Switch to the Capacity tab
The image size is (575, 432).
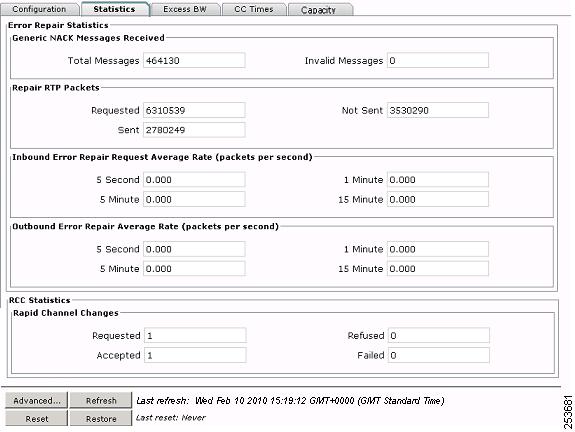[320, 10]
